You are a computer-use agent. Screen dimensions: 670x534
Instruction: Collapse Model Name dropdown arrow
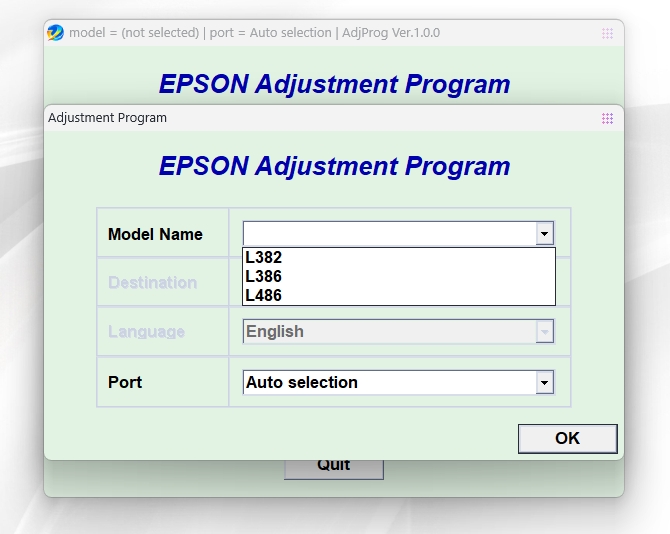tap(544, 234)
